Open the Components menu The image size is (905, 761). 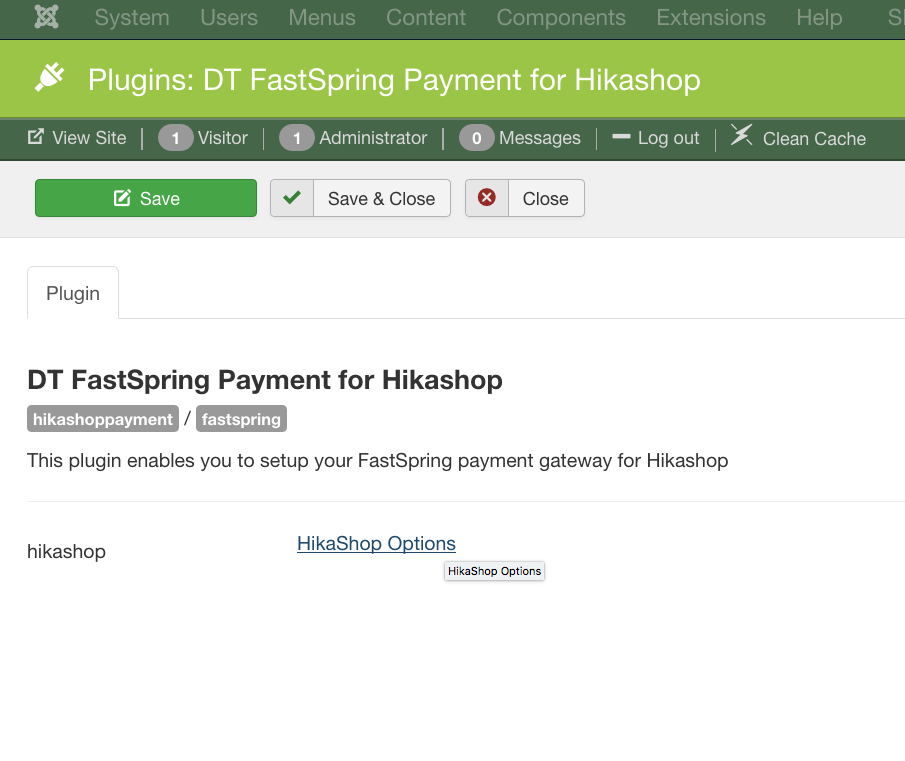point(561,17)
